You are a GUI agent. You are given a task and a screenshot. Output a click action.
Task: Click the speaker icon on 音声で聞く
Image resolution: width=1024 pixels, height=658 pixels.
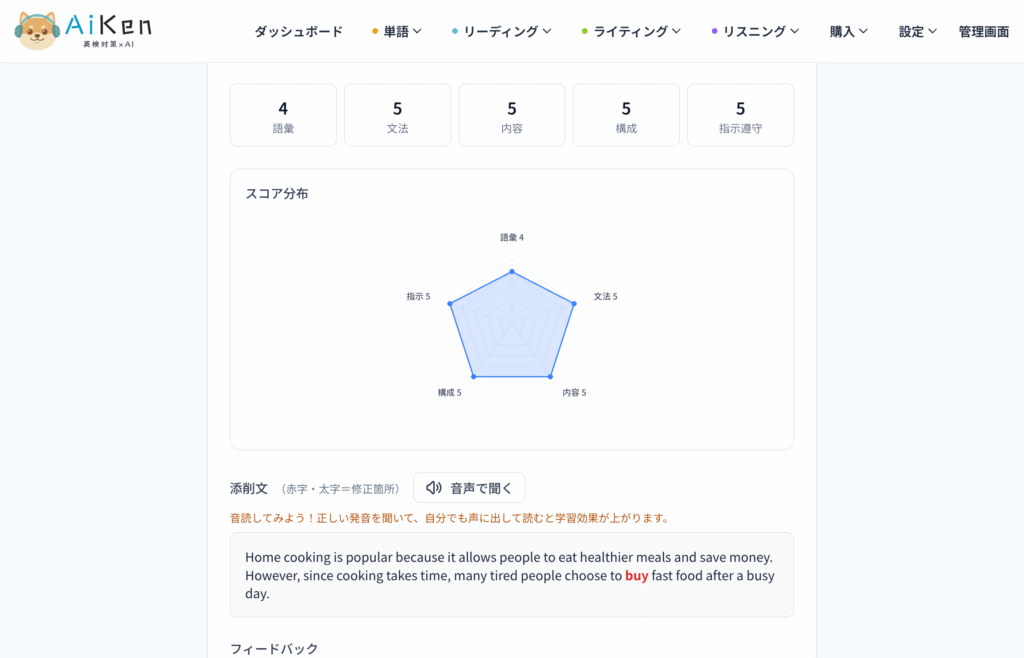(x=434, y=488)
